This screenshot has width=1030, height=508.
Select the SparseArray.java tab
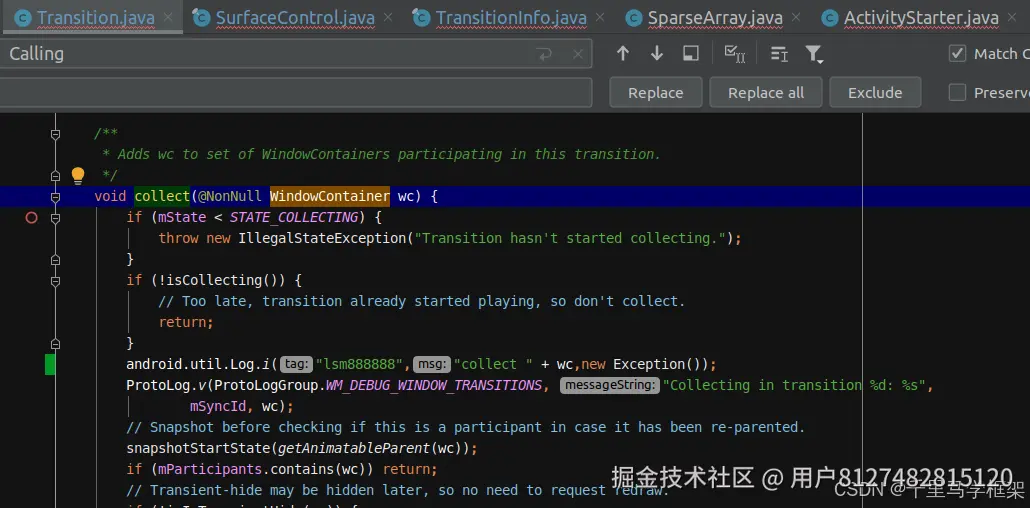715,18
